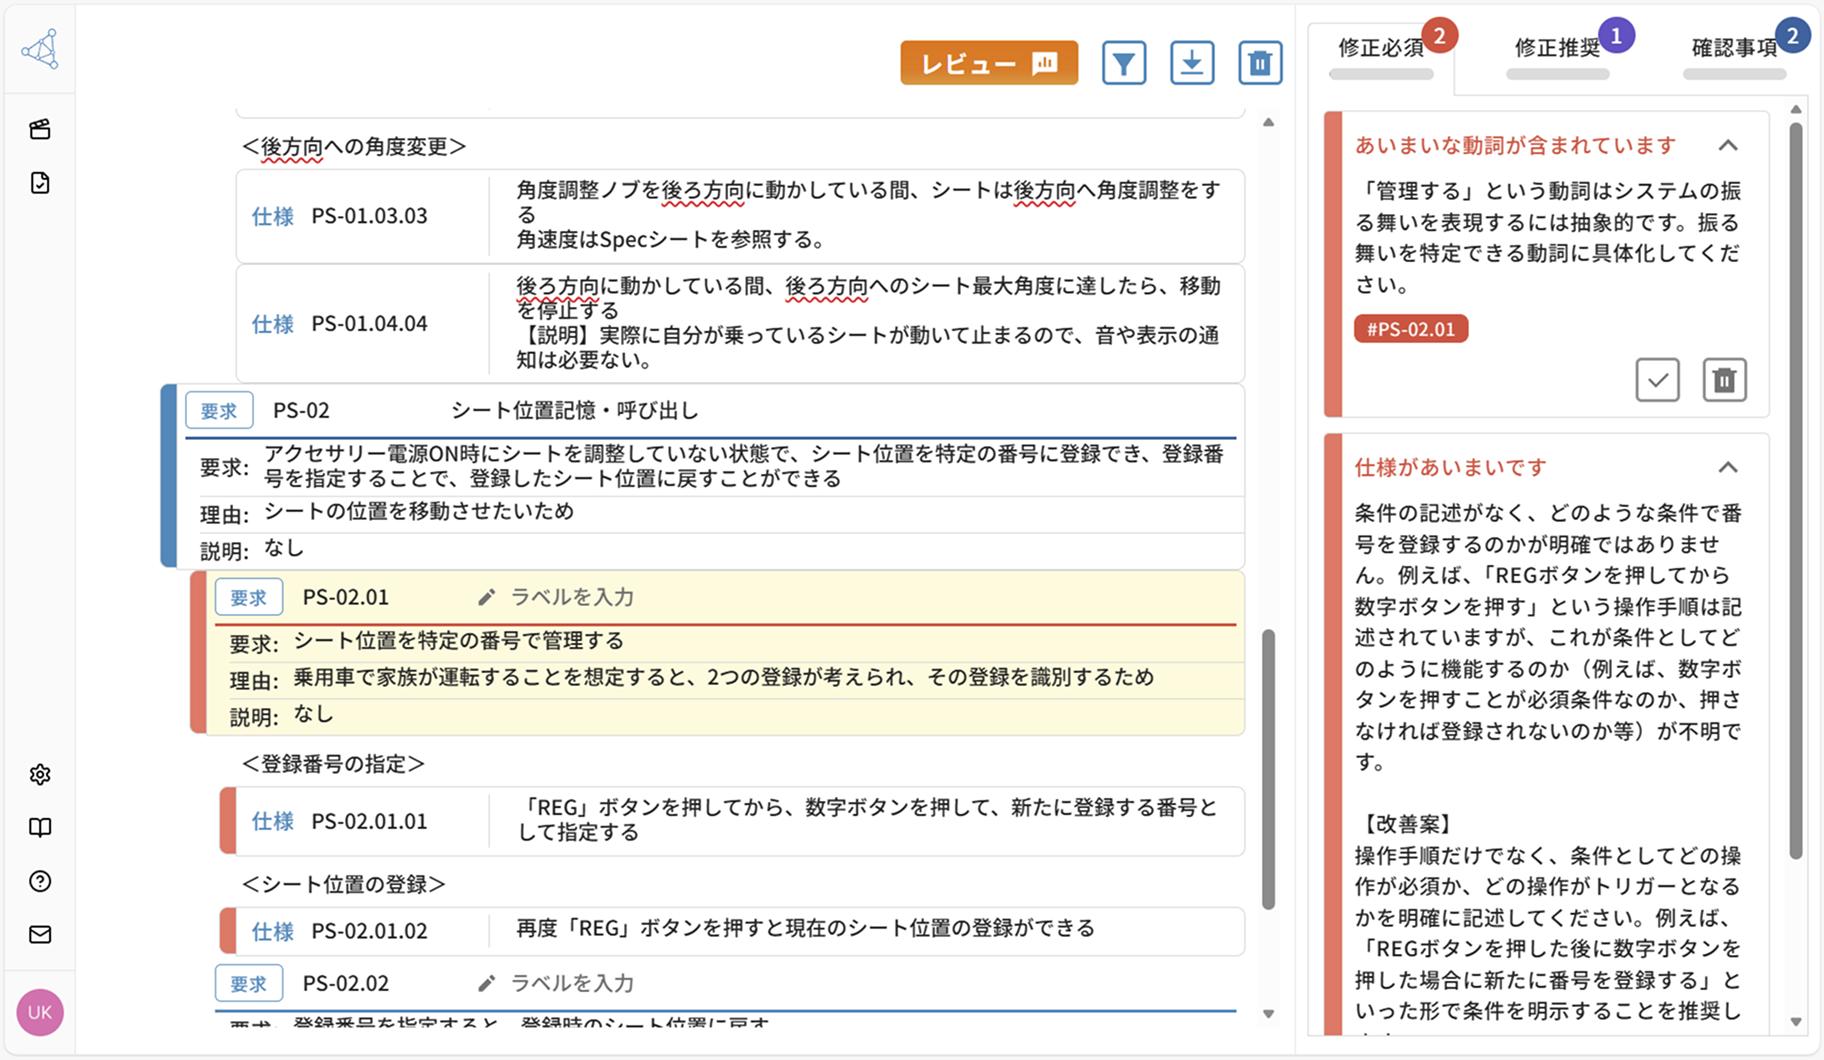Click the orange レビュー button
Viewport: 1824px width, 1060px height.
pyautogui.click(x=988, y=62)
